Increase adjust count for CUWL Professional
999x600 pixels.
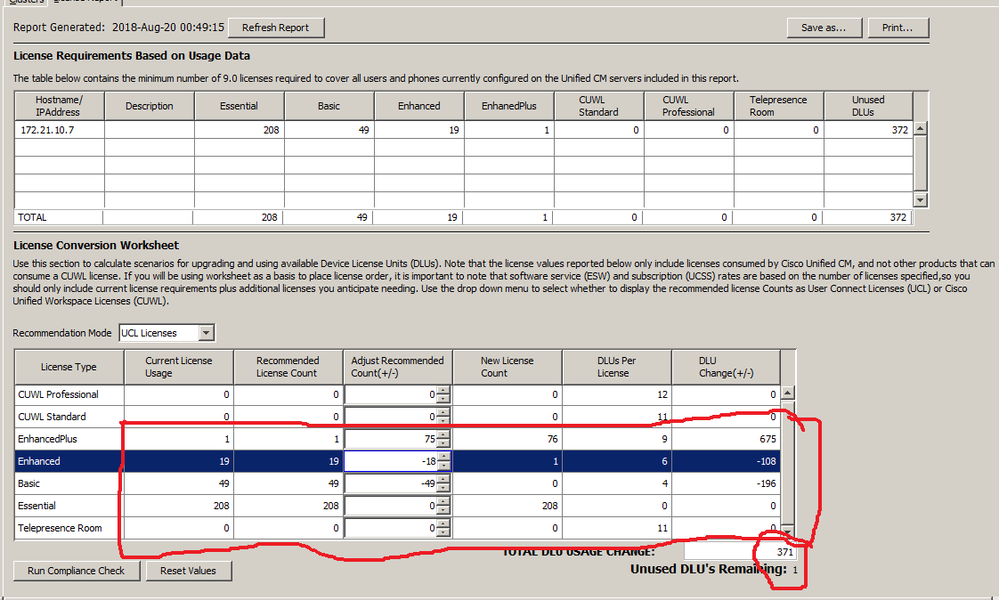point(443,390)
